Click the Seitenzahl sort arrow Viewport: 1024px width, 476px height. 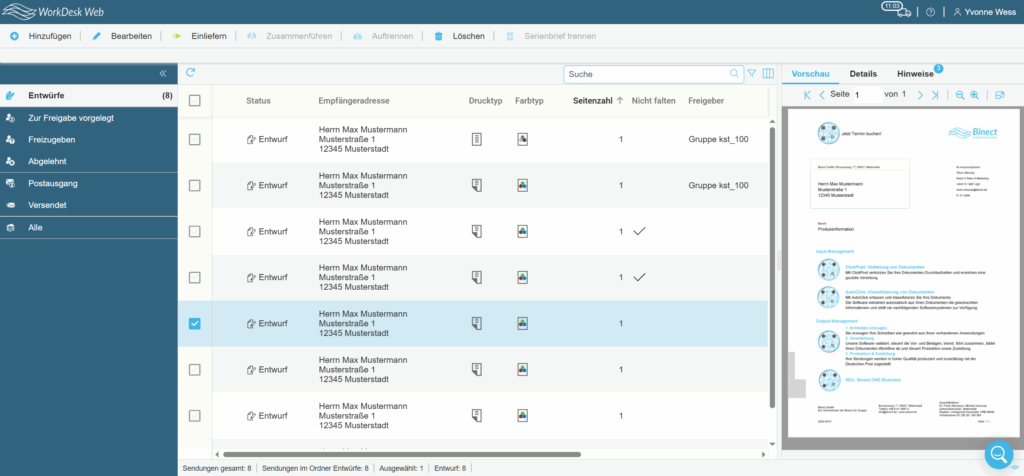(620, 101)
